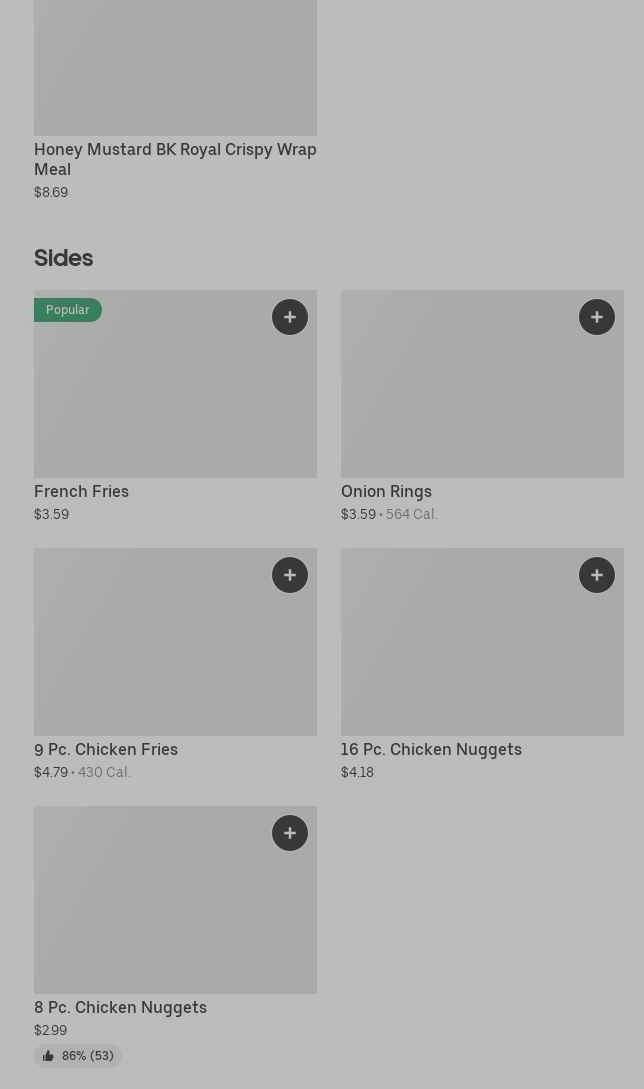644x1089 pixels.
Task: Add French Fries using the plus icon
Action: point(290,317)
